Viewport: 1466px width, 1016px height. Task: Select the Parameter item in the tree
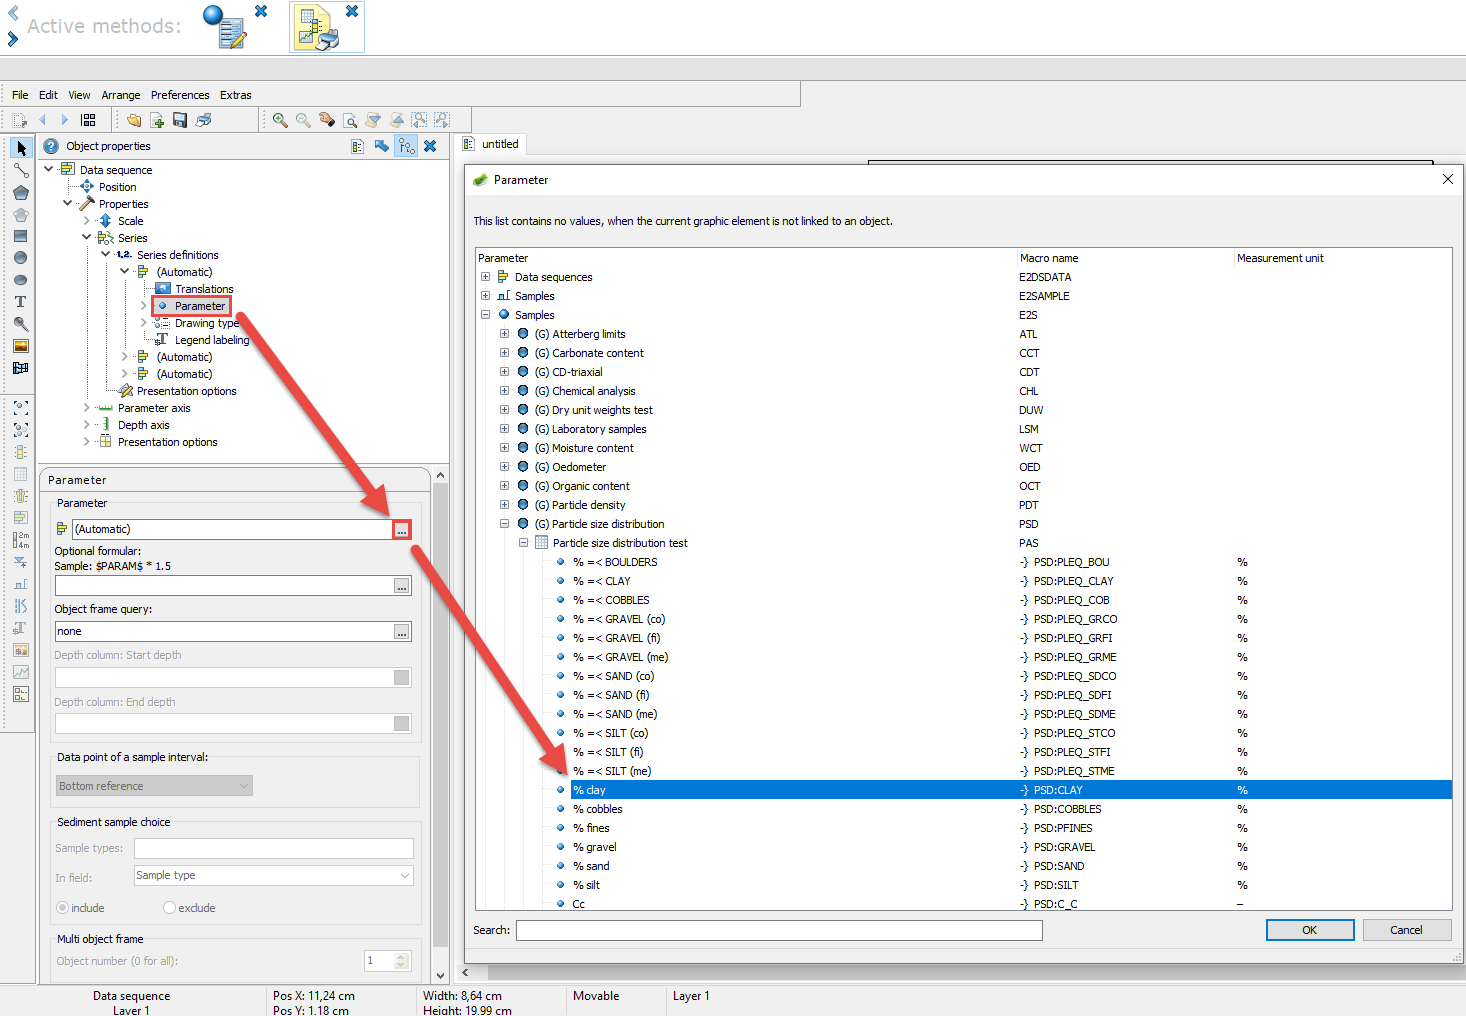coord(200,306)
